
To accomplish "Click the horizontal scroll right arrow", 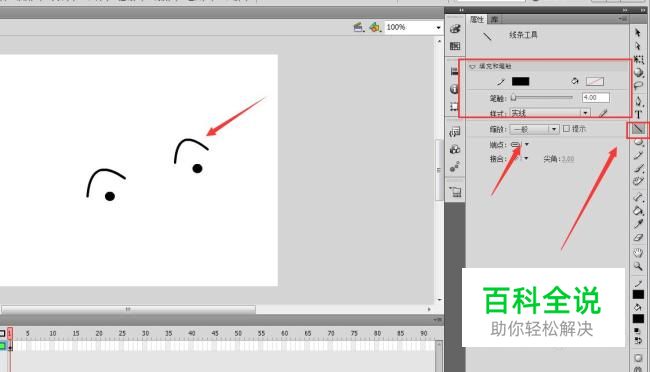I will 429,309.
